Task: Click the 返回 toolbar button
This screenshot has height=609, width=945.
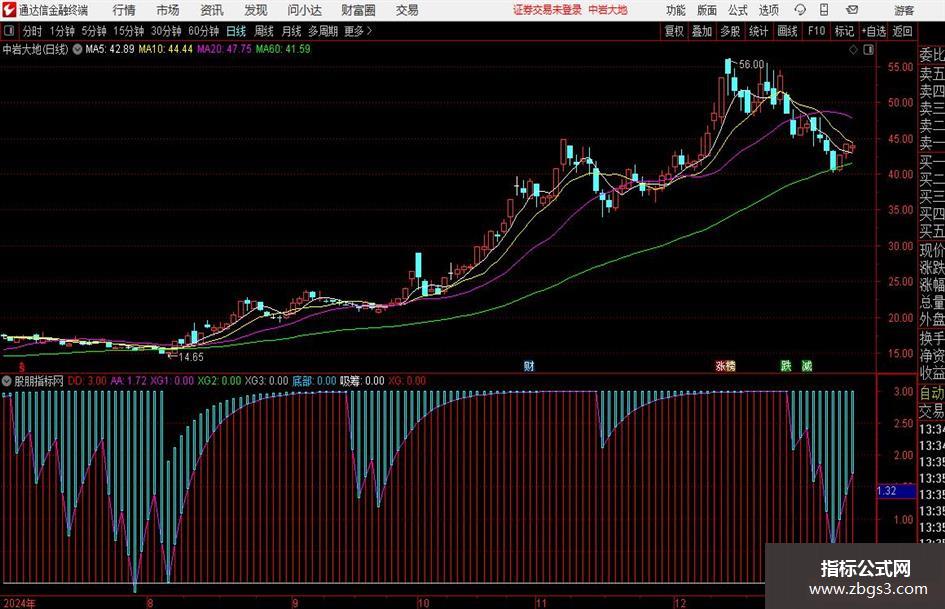Action: tap(902, 31)
